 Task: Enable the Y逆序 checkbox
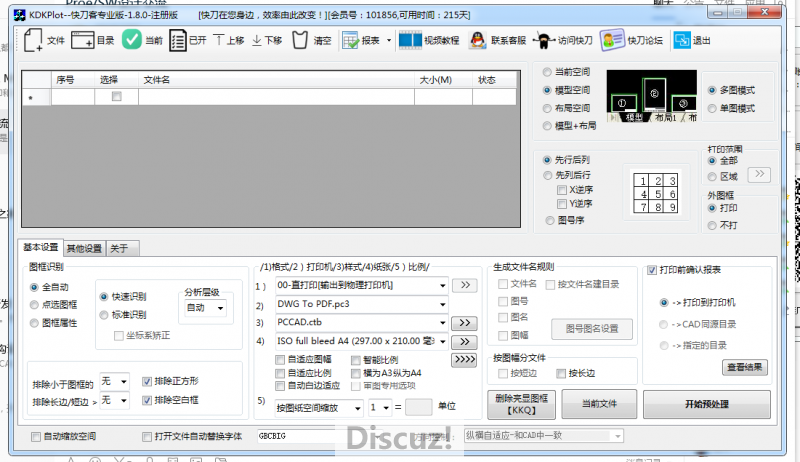tap(562, 203)
